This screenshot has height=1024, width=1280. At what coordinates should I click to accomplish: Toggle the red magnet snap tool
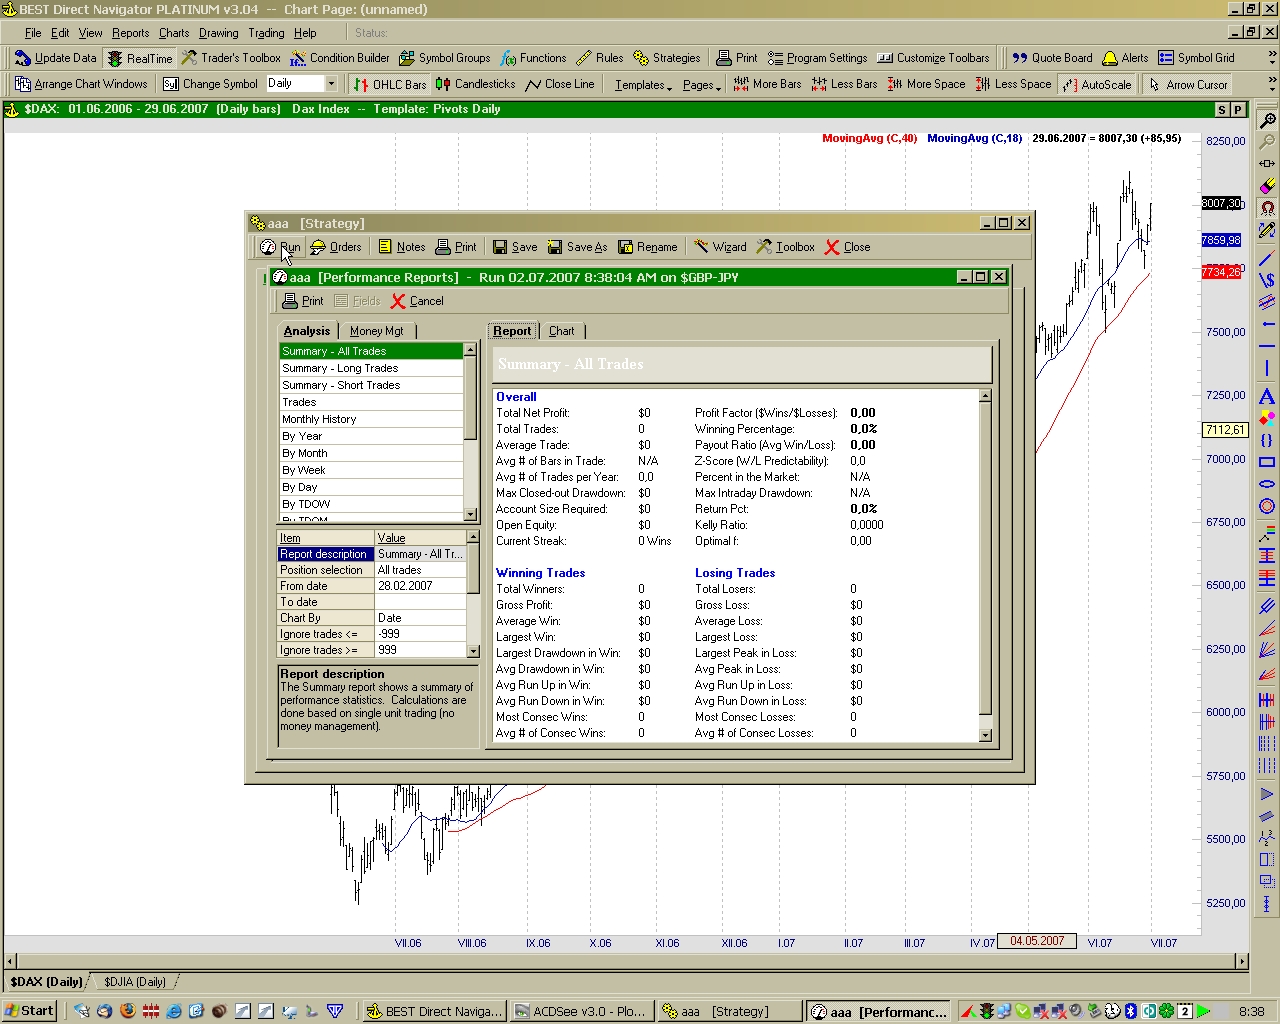click(x=1267, y=208)
